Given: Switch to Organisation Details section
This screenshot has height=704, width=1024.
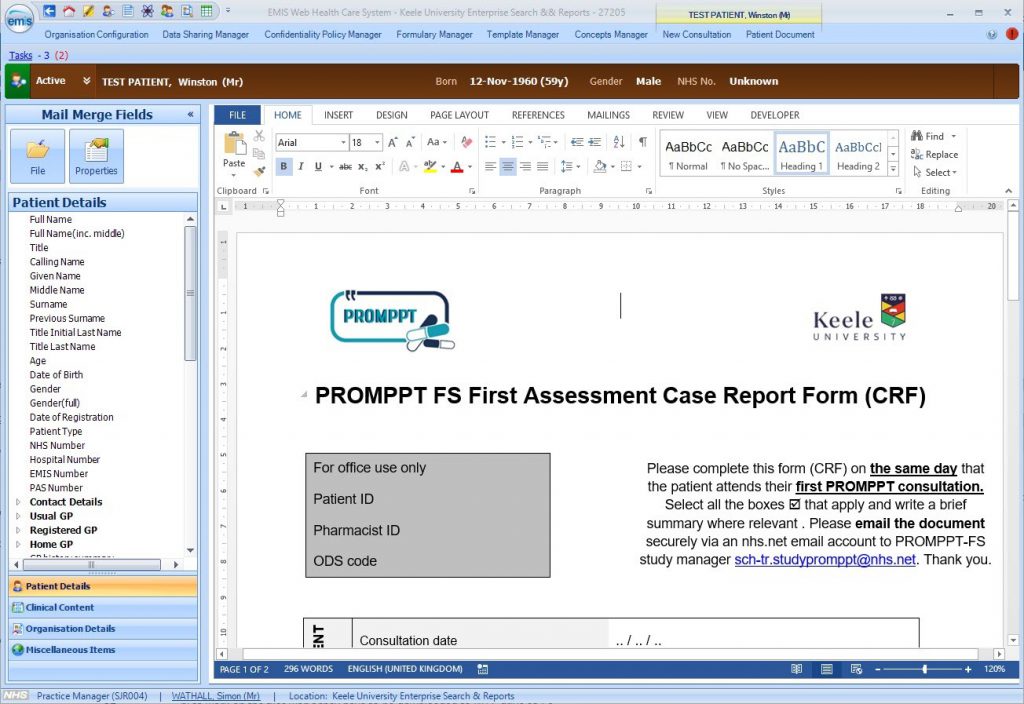Looking at the screenshot, I should click(x=103, y=629).
